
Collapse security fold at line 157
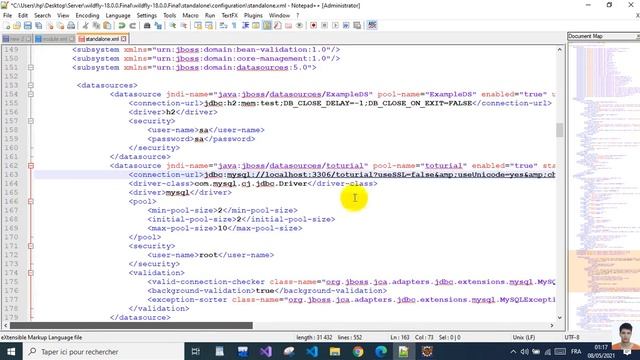click(31, 121)
